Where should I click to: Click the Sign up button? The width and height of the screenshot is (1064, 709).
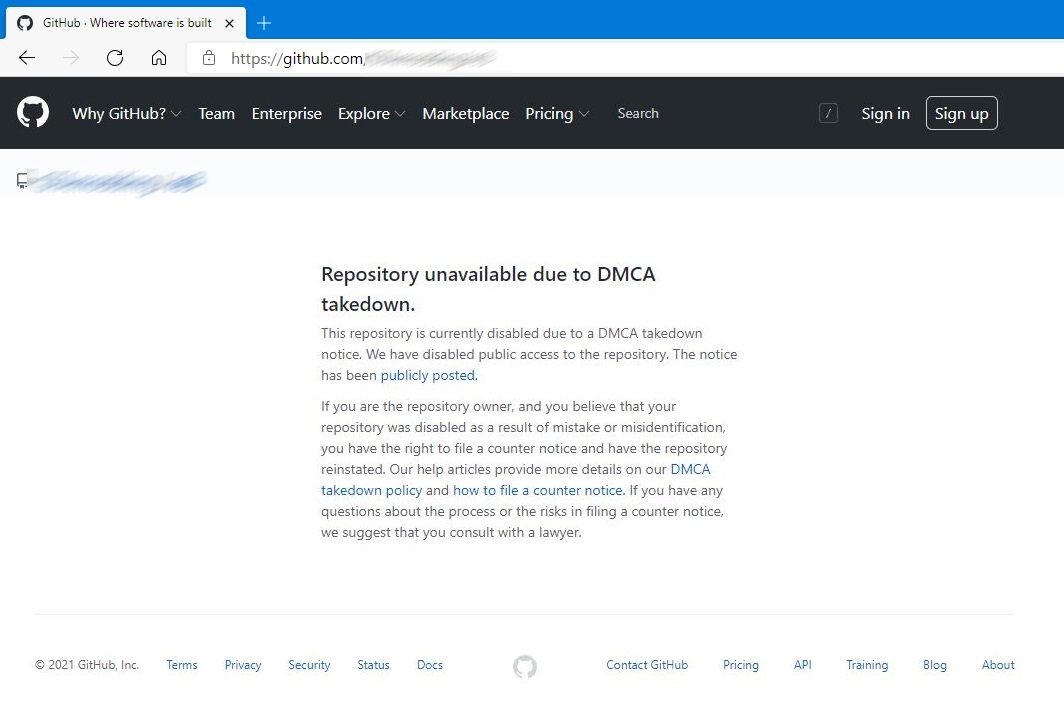click(x=961, y=114)
